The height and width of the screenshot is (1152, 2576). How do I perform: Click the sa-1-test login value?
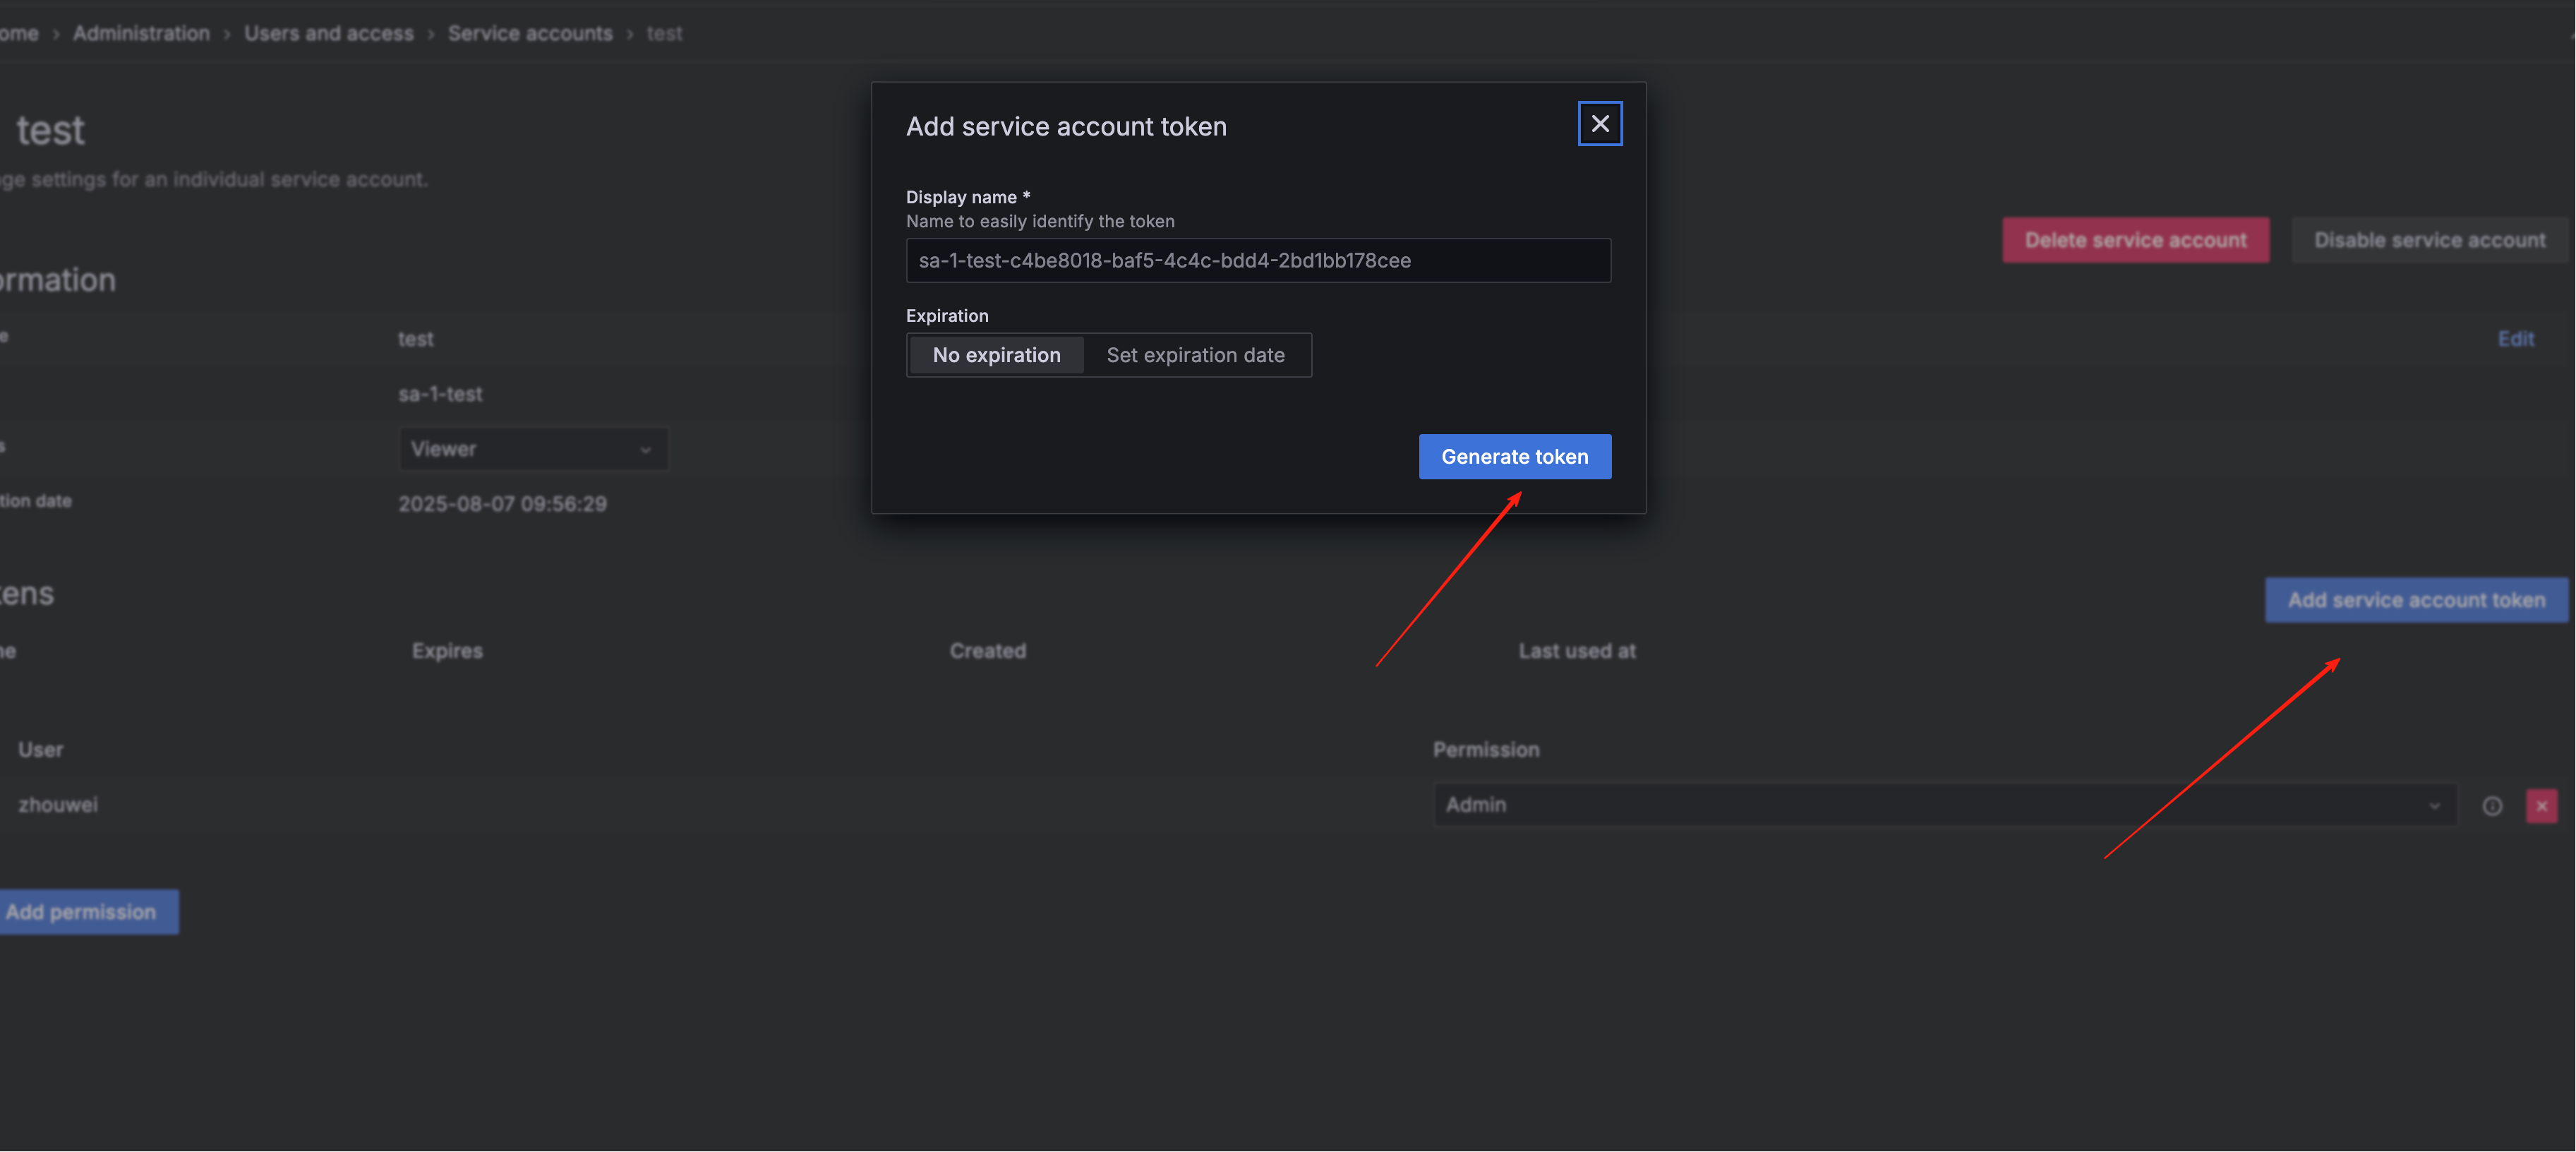click(x=440, y=394)
